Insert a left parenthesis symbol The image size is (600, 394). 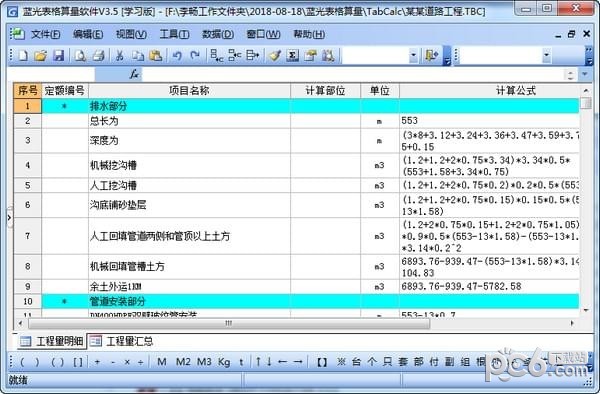tap(22, 361)
